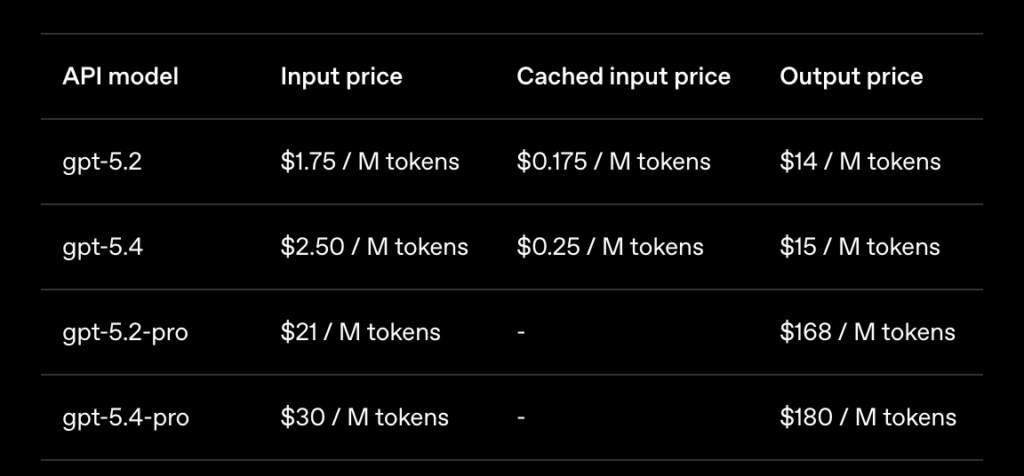Click the $1.75 / M tokens input price

click(x=370, y=162)
